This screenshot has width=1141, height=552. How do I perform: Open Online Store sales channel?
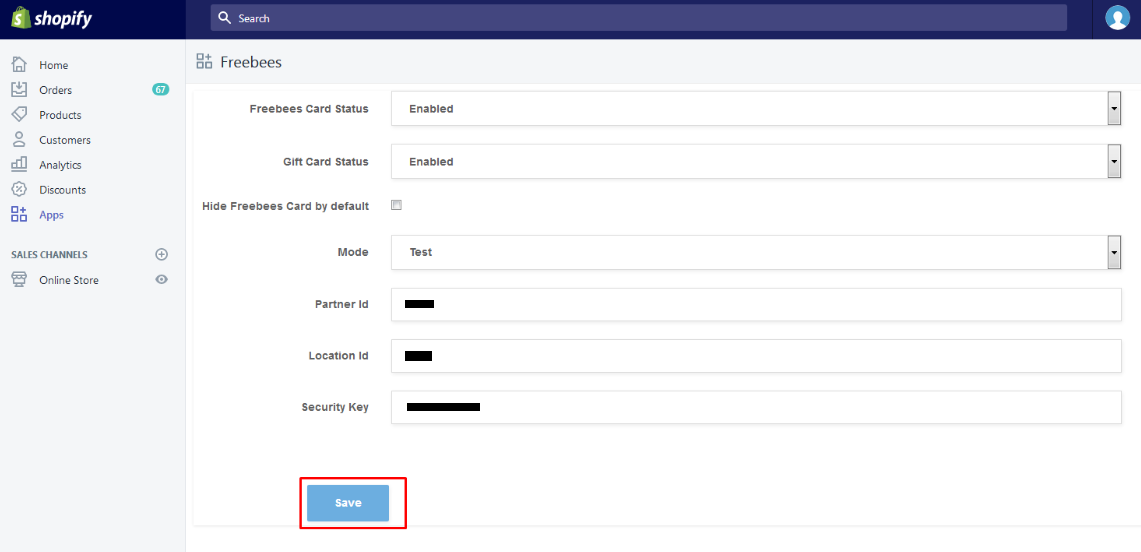69,280
